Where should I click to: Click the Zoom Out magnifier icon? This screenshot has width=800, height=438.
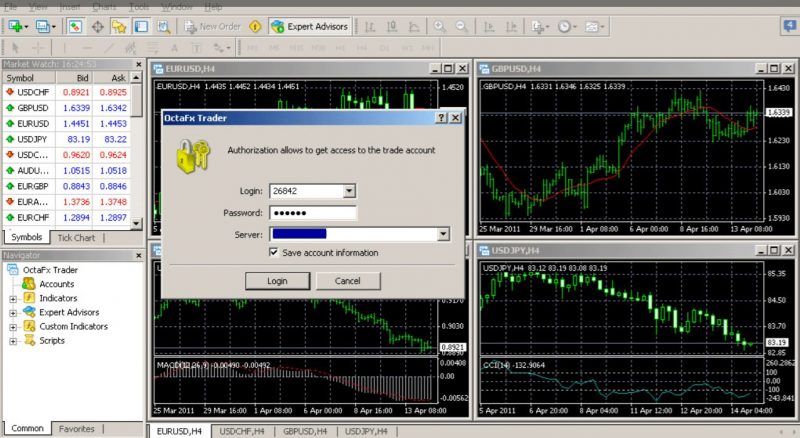coord(461,27)
